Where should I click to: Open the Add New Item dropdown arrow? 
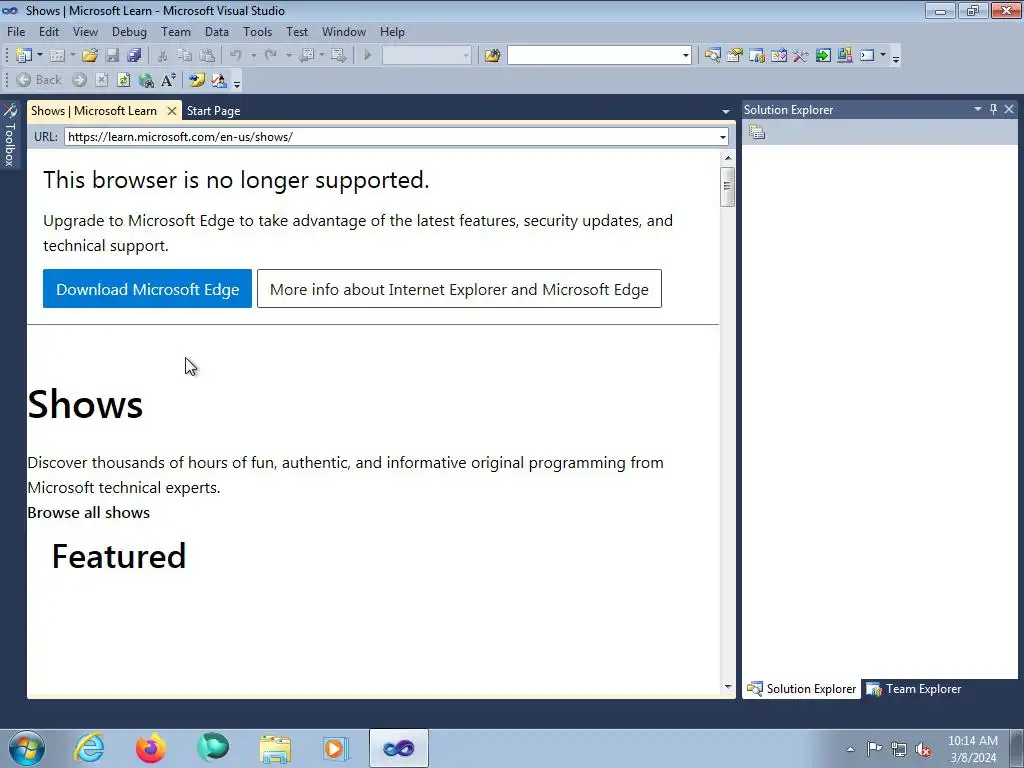point(72,56)
